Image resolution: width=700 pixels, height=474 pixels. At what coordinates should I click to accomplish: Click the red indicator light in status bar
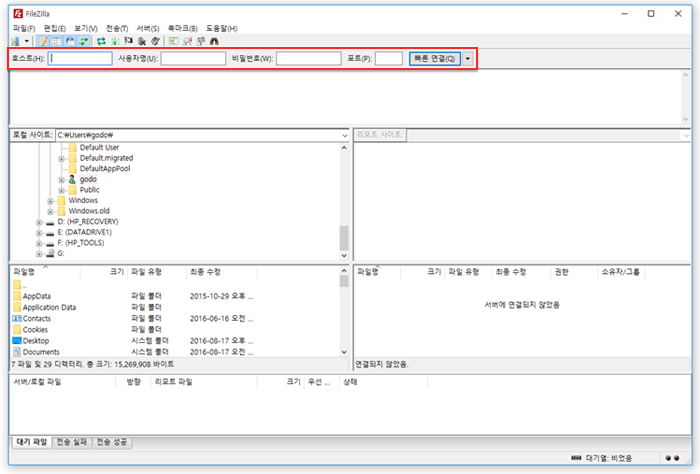(x=676, y=458)
